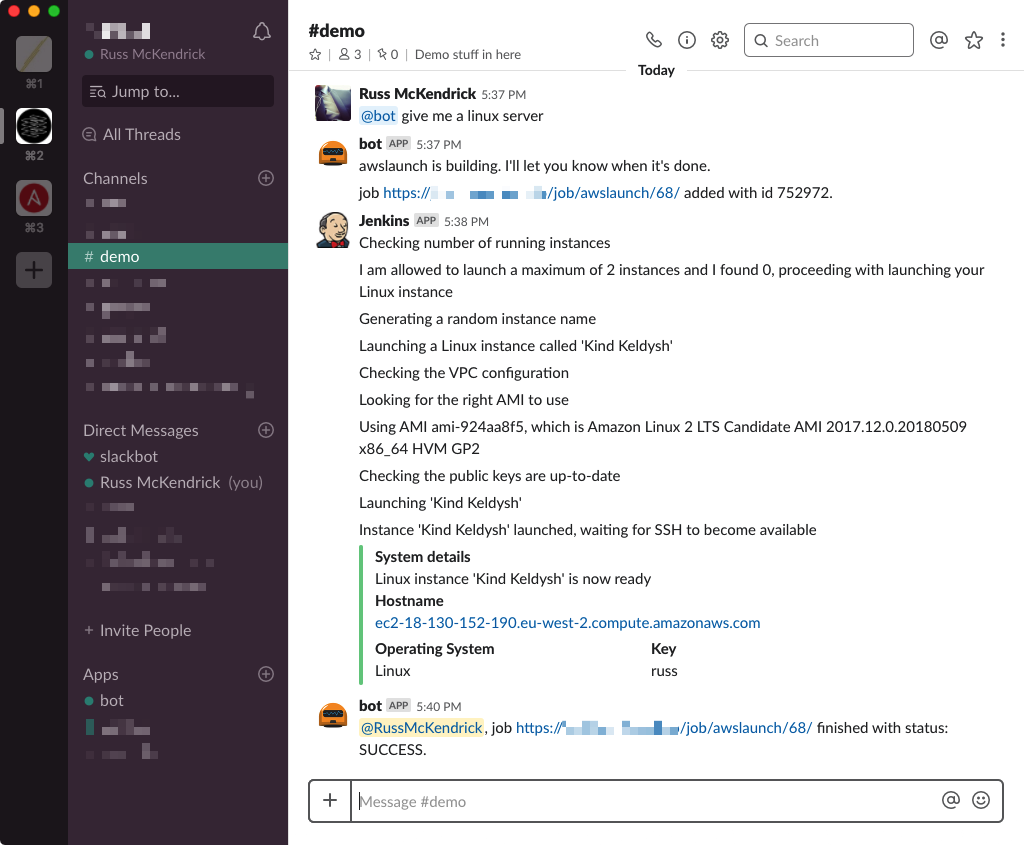Screen dimensions: 1024x845
Task: Open notification preferences bell icon
Action: click(262, 31)
